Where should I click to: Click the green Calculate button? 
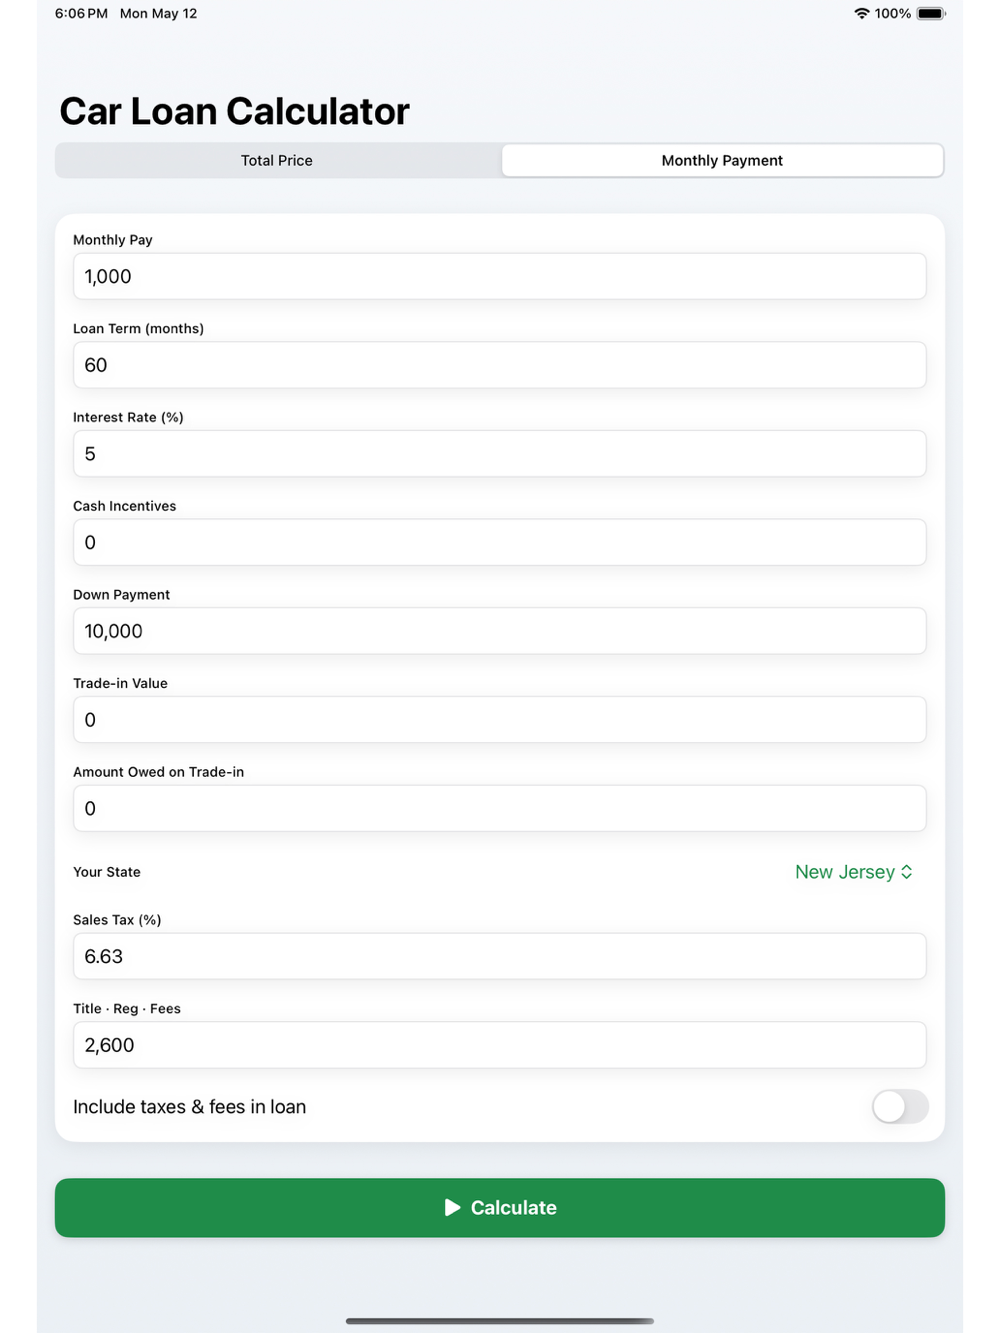500,1207
